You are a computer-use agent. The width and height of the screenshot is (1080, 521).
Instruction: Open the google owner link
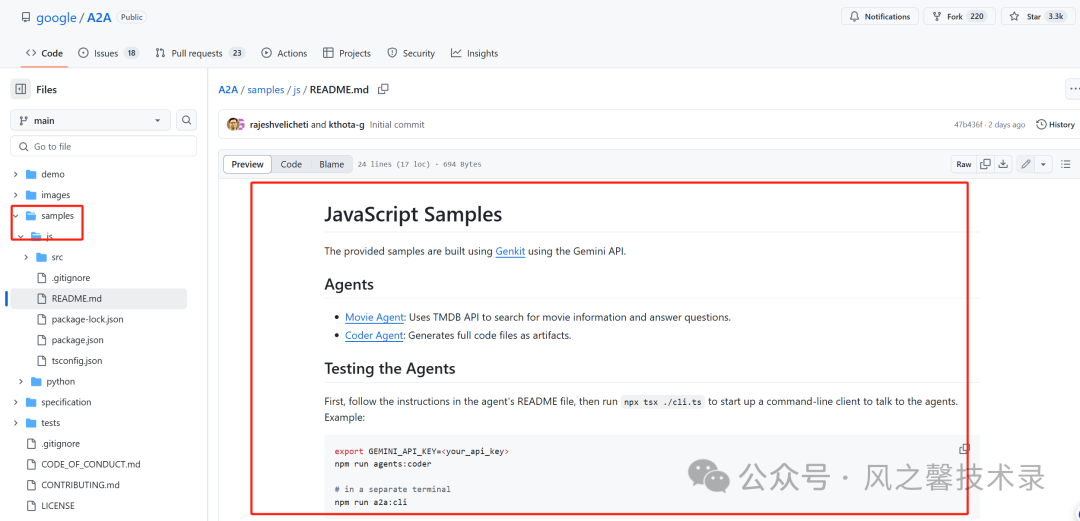coord(56,17)
